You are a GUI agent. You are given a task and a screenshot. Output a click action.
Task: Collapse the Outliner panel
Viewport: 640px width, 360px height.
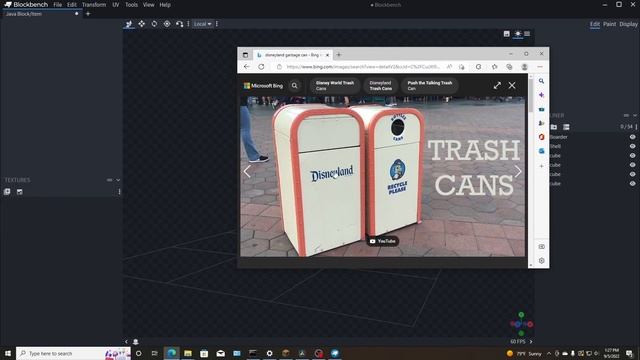(635, 116)
